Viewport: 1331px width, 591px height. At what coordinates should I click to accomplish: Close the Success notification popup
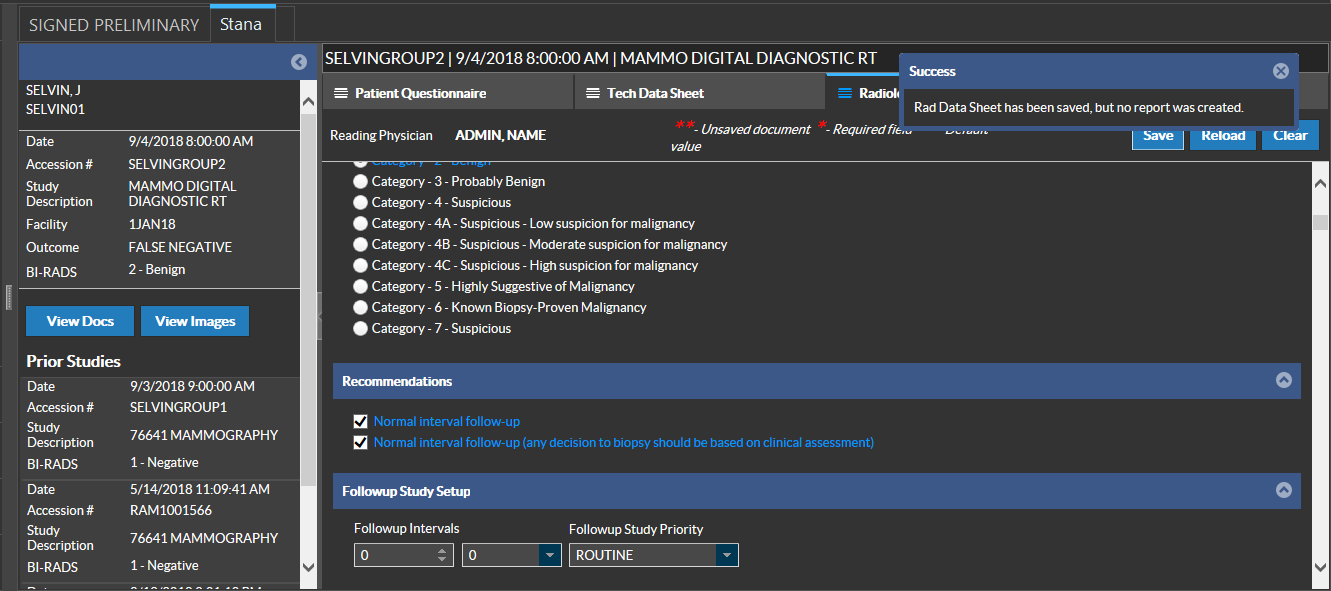1280,71
